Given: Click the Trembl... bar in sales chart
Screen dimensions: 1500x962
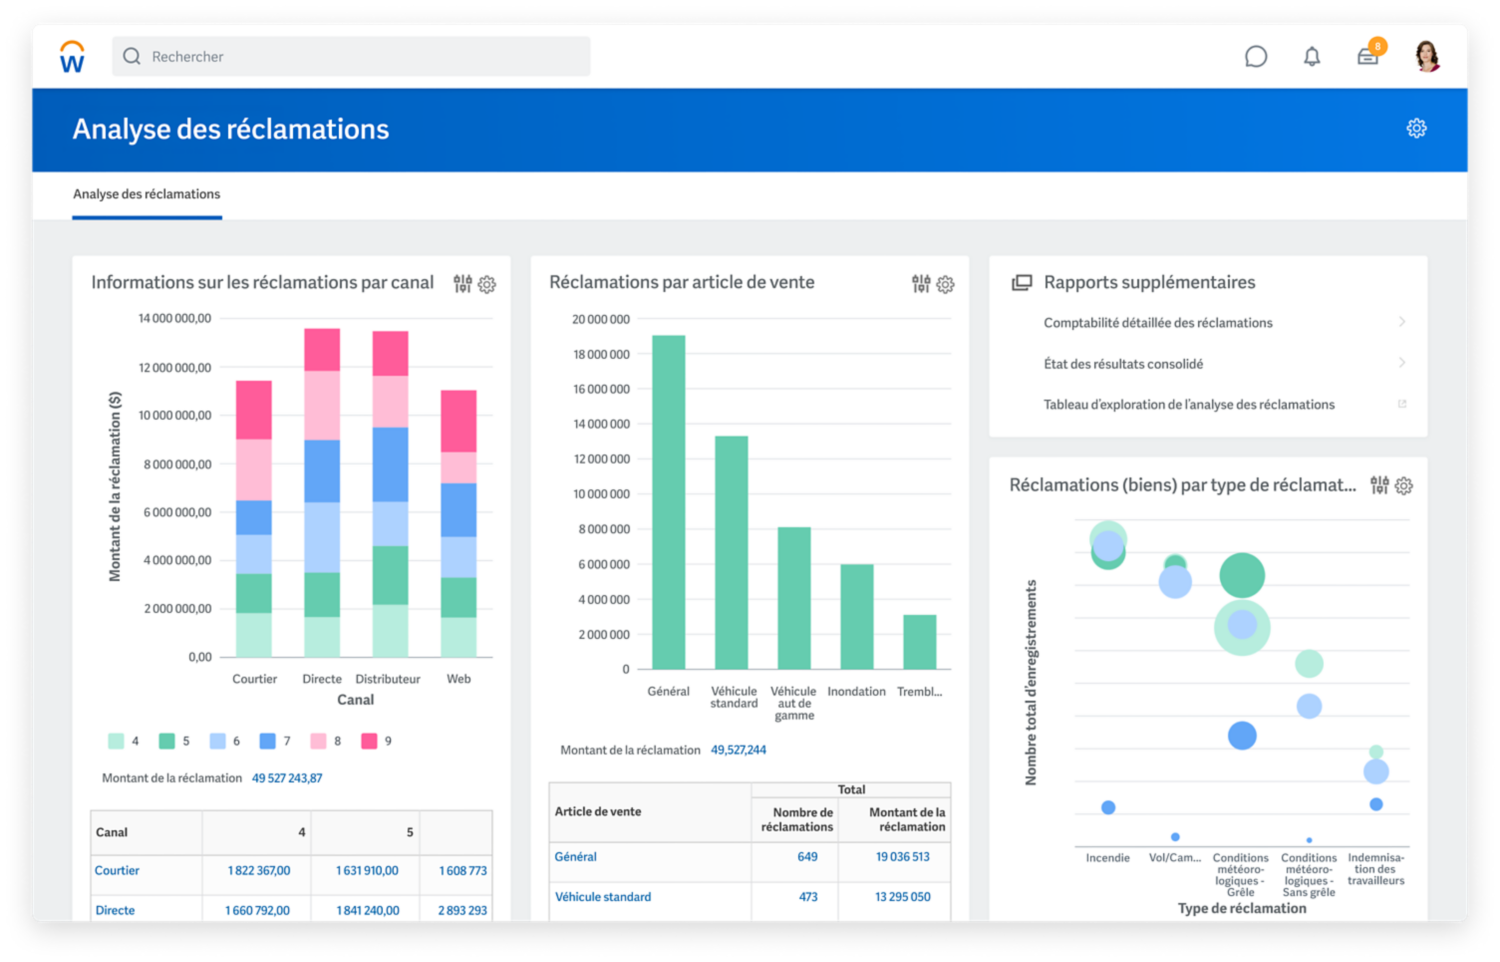Looking at the screenshot, I should click(920, 642).
